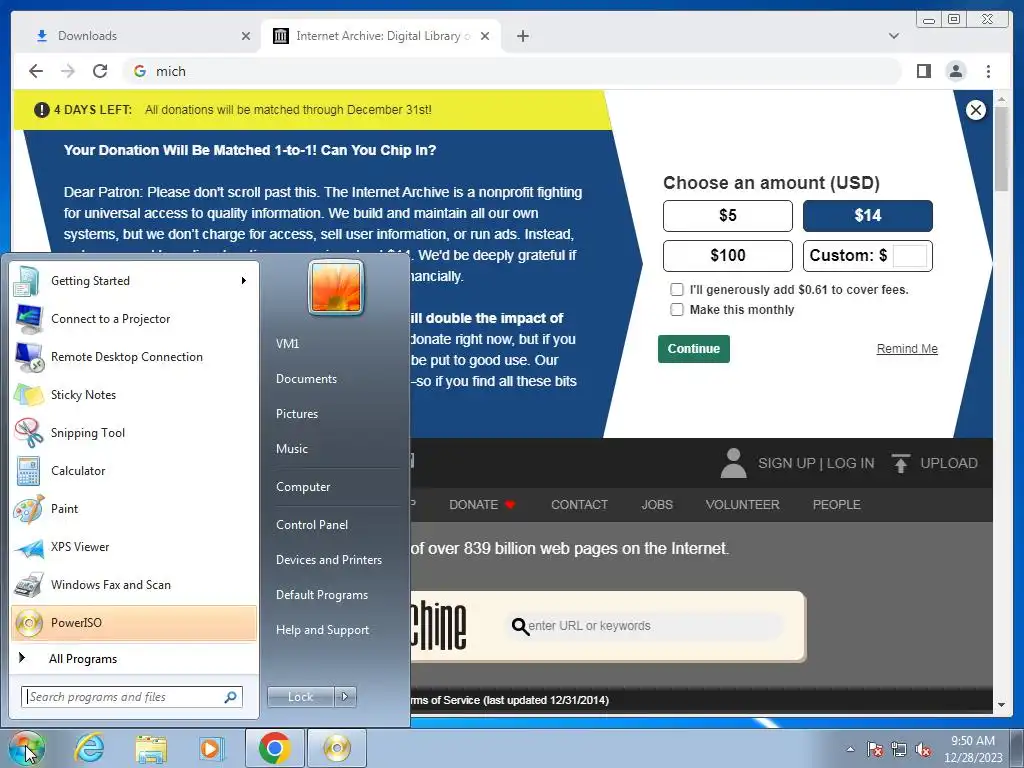Launch Sticky Notes
This screenshot has width=1024, height=768.
[x=134, y=394]
